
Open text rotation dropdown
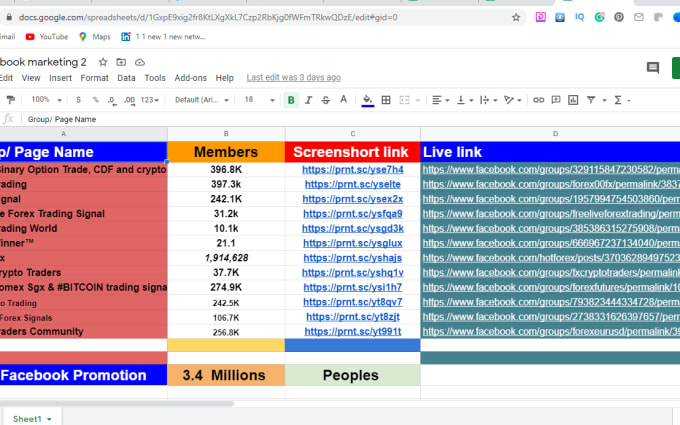click(512, 100)
